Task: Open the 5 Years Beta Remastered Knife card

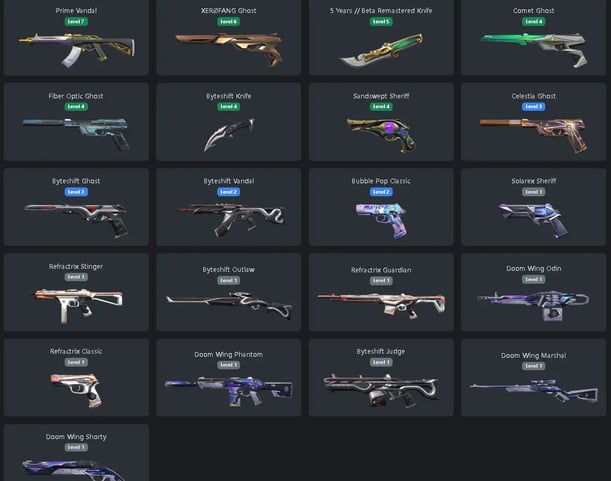Action: pyautogui.click(x=381, y=37)
